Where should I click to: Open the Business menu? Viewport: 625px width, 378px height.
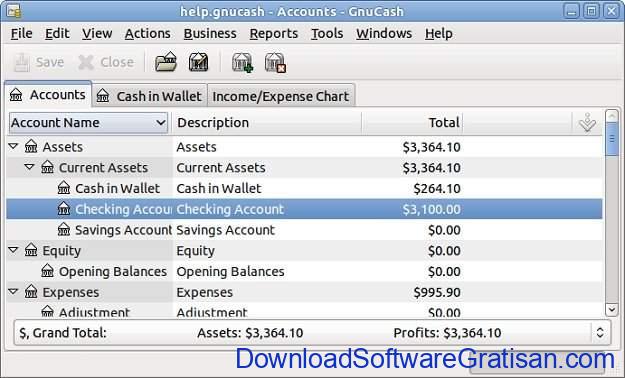pyautogui.click(x=210, y=33)
